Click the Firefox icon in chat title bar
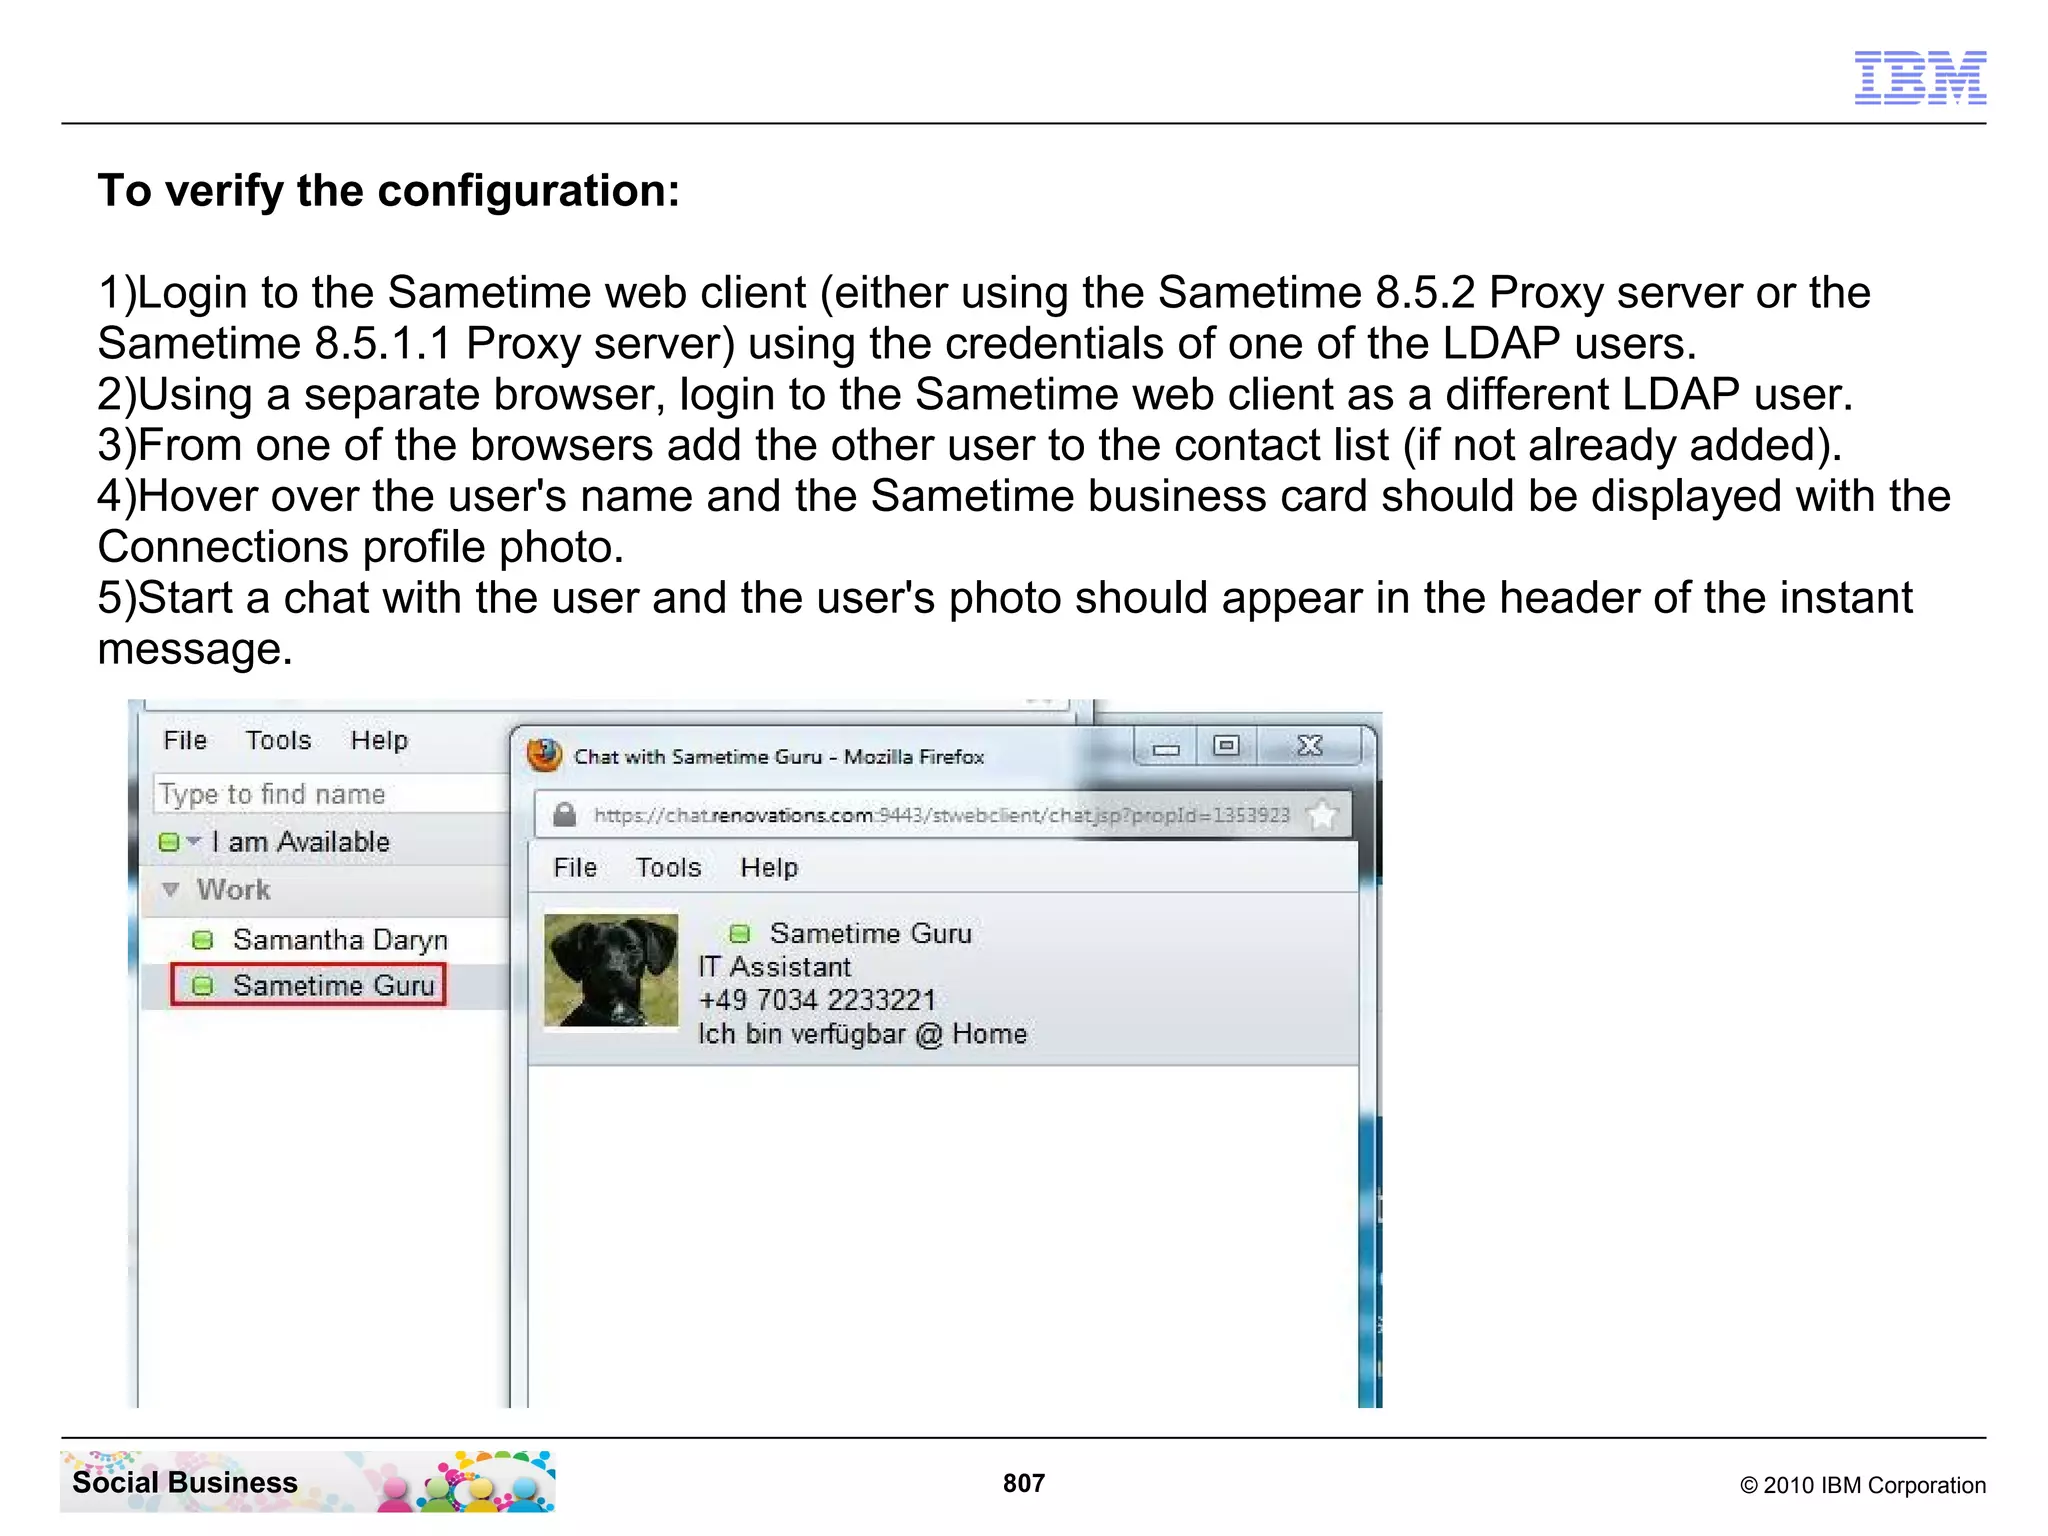 [x=544, y=756]
